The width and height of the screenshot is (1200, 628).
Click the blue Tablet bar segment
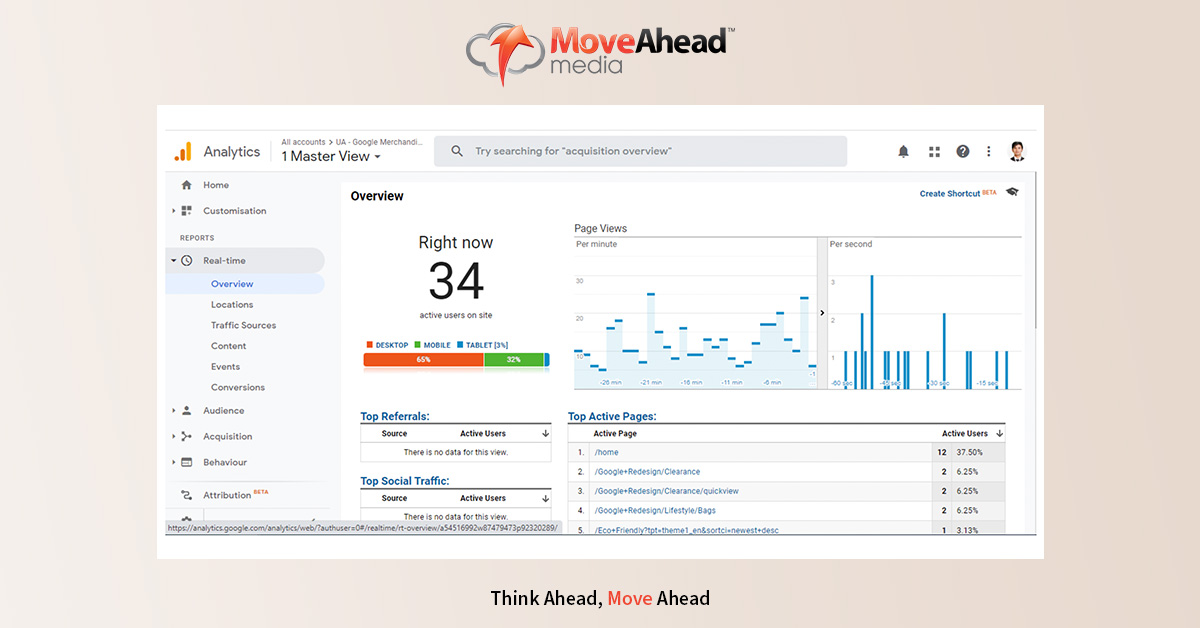tap(547, 359)
